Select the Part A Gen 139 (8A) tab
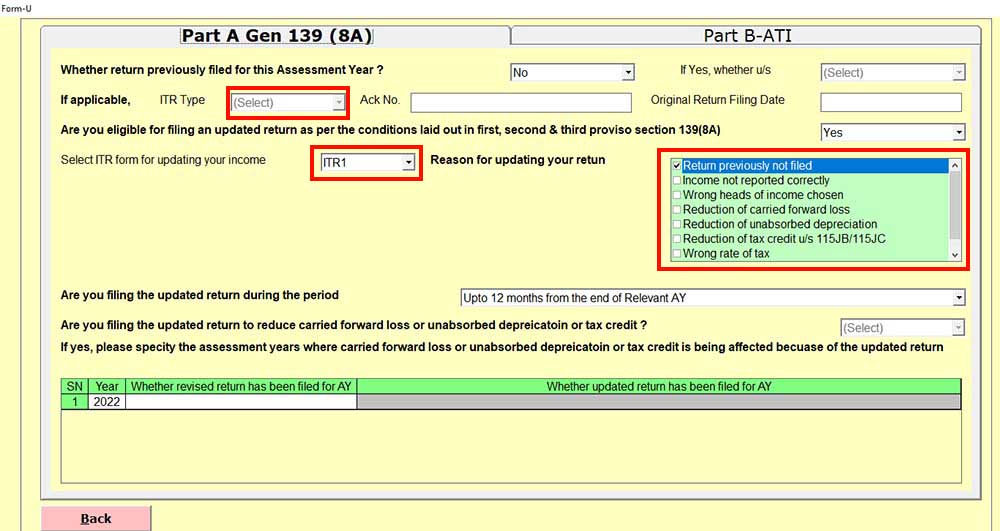The image size is (1000, 531). coord(276,36)
